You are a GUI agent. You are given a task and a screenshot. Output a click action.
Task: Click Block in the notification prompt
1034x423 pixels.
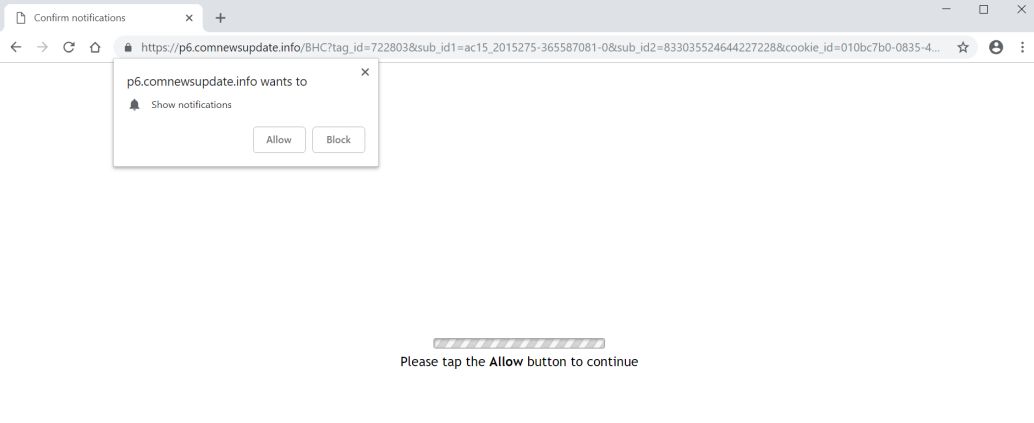coord(338,139)
